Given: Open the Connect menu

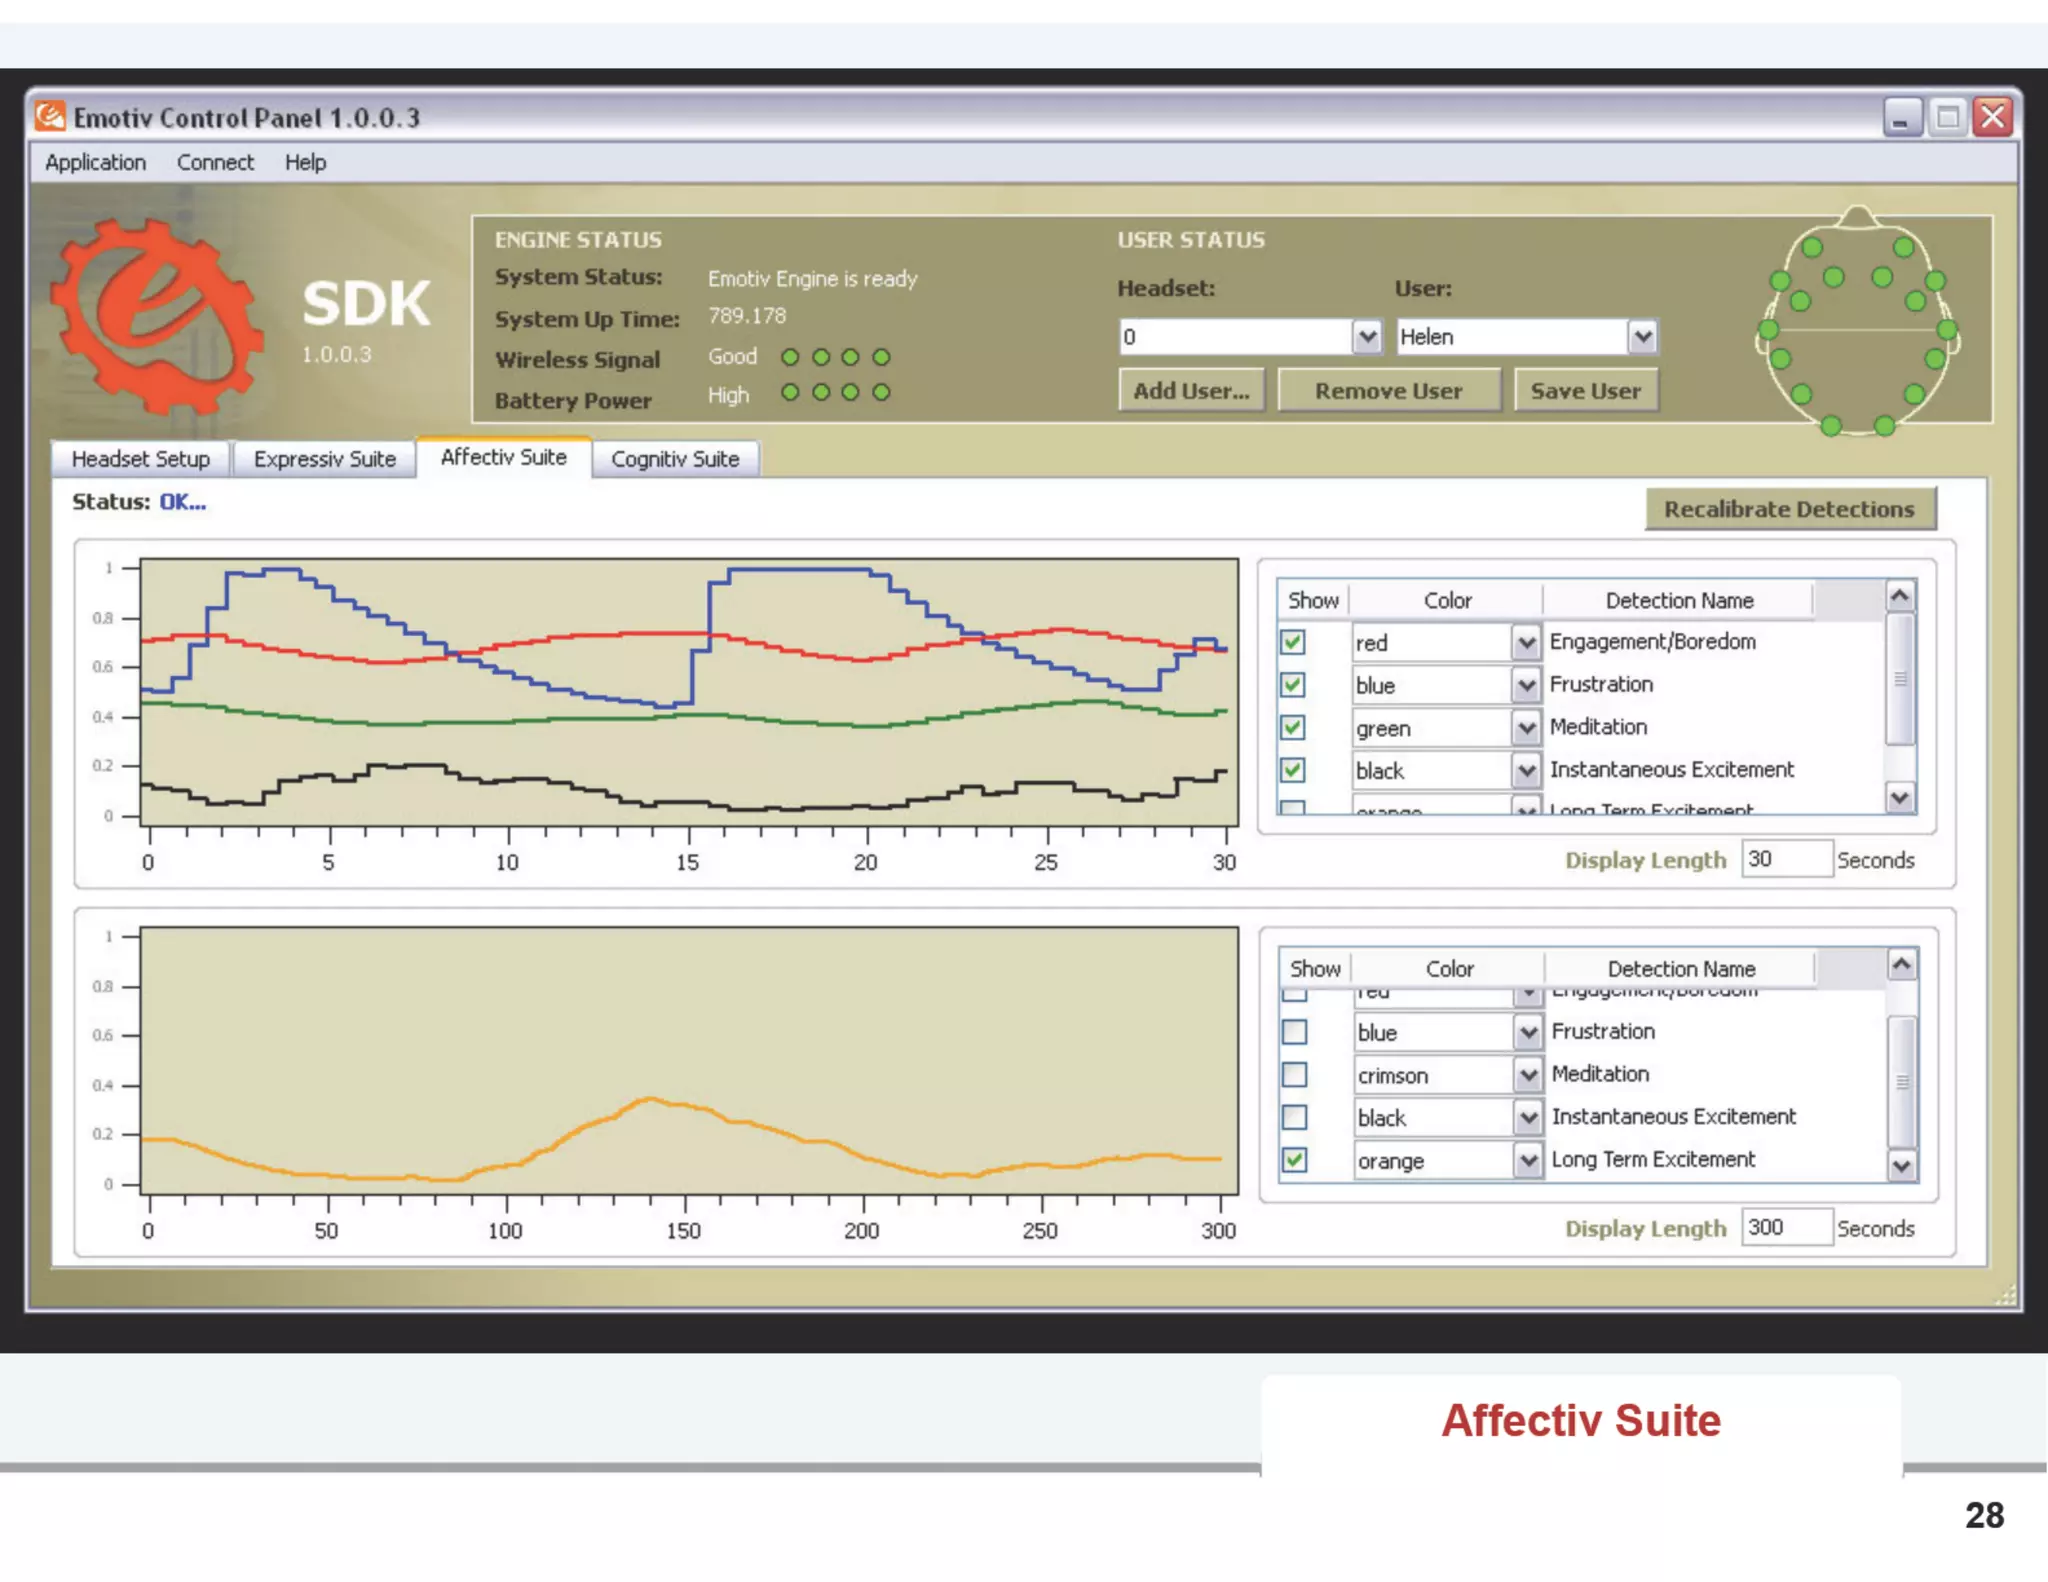Looking at the screenshot, I should click(215, 162).
